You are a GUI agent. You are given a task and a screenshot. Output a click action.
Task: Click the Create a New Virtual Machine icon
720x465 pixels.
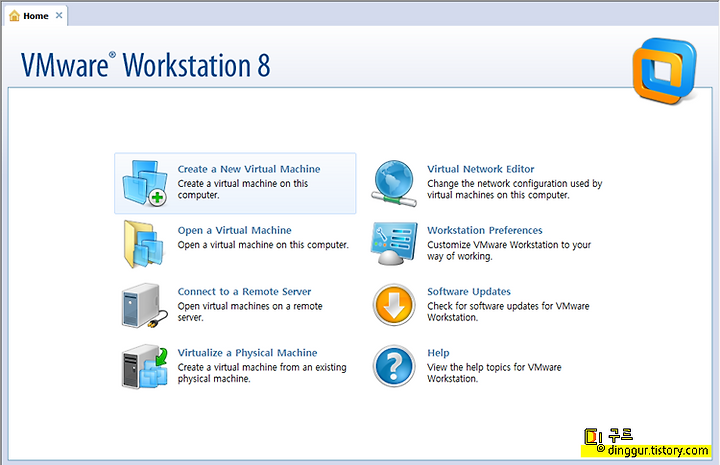tap(145, 183)
